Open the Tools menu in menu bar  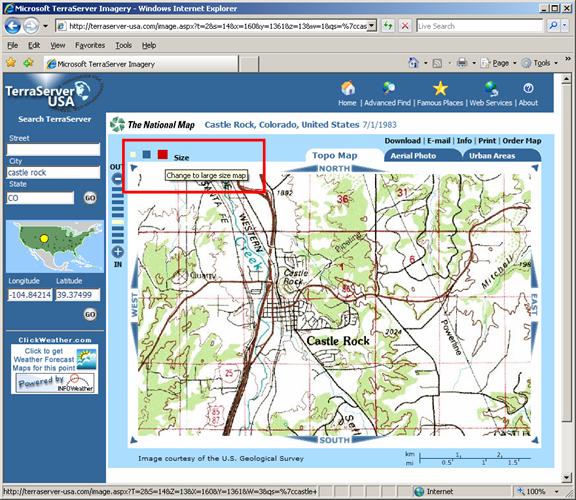pyautogui.click(x=123, y=45)
